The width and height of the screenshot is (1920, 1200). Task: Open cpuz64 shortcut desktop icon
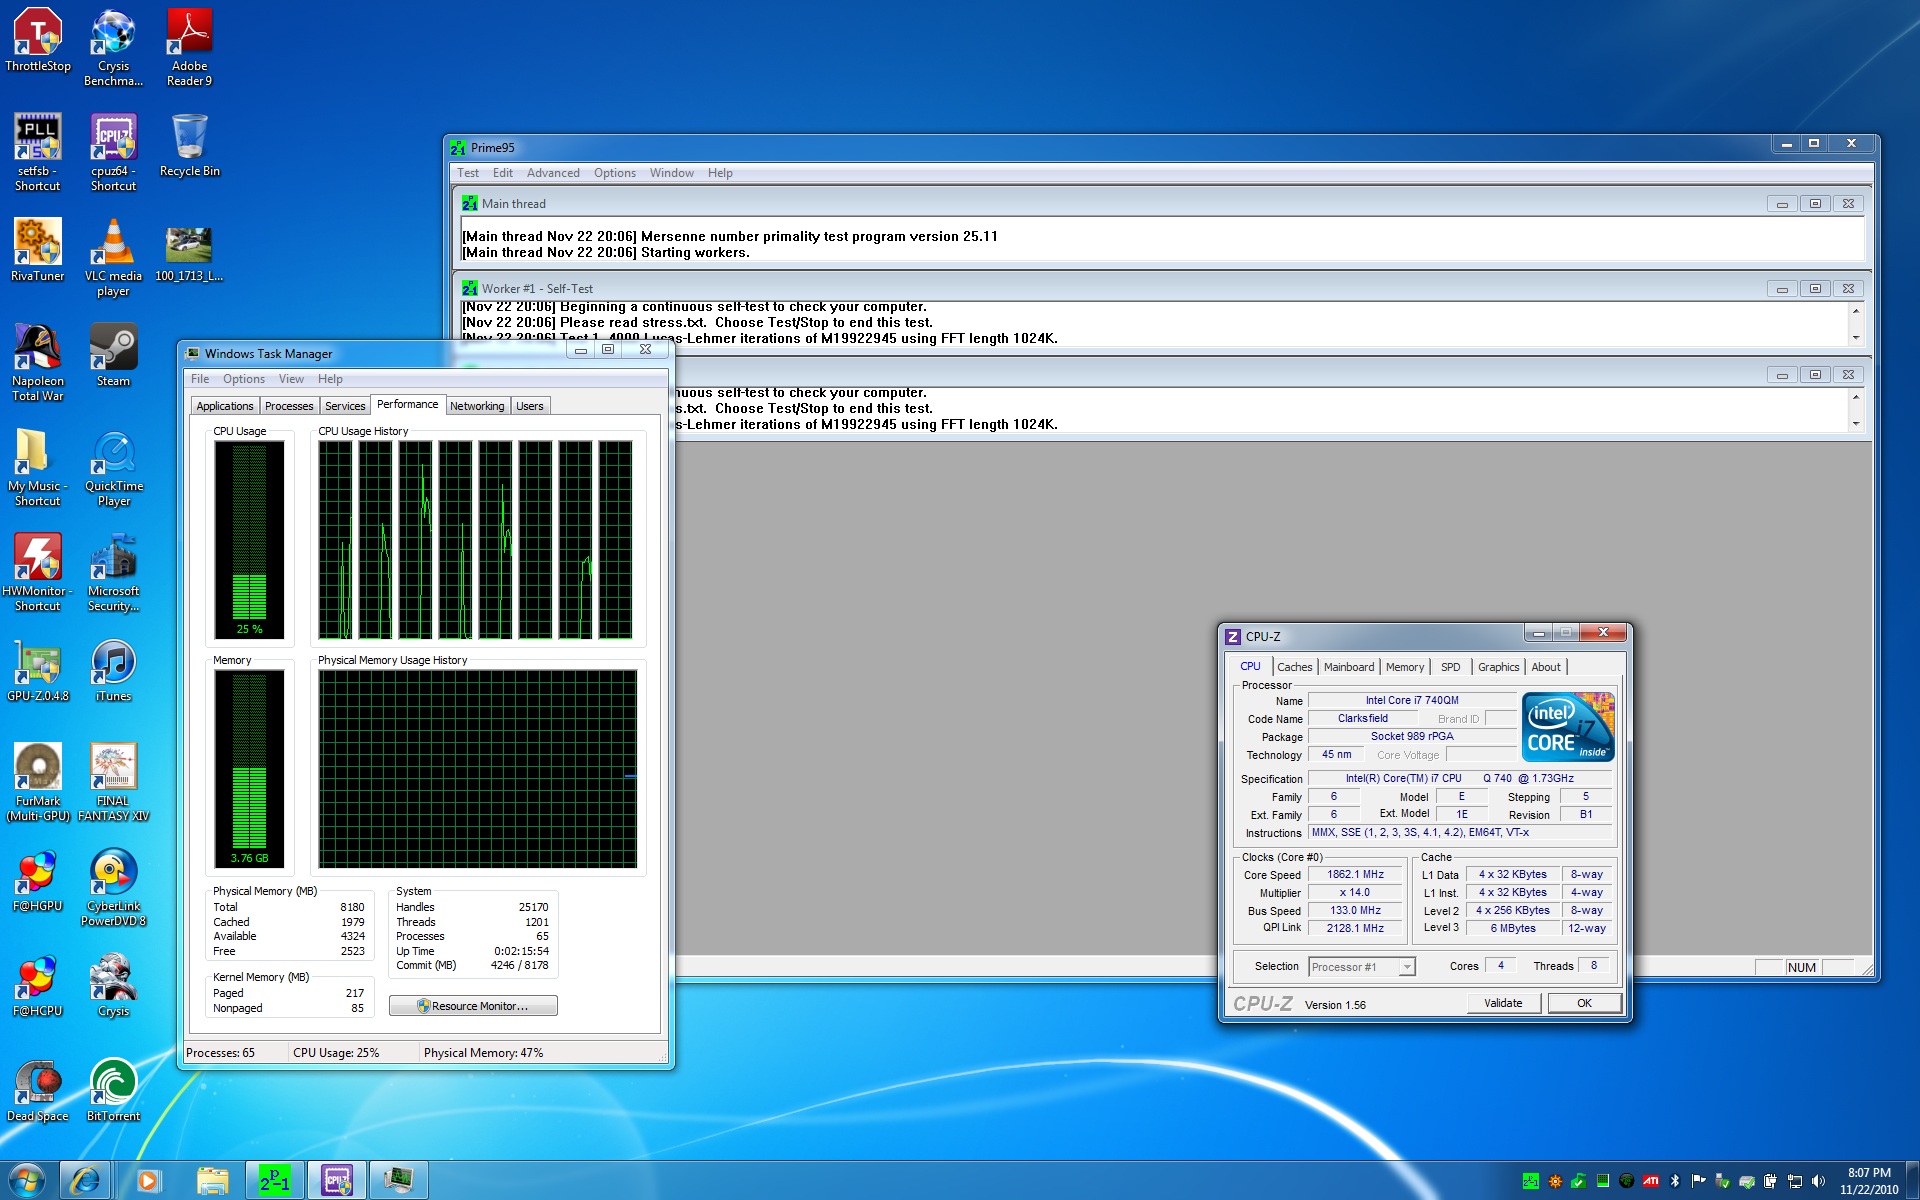tap(113, 152)
